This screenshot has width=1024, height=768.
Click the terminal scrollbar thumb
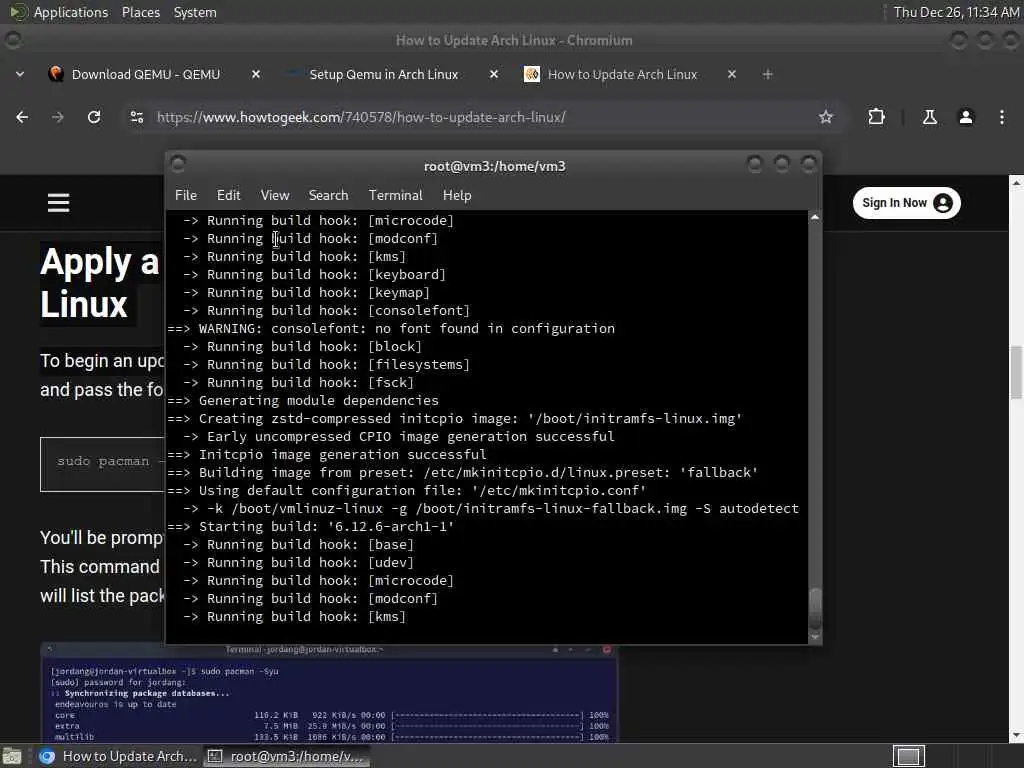(815, 609)
